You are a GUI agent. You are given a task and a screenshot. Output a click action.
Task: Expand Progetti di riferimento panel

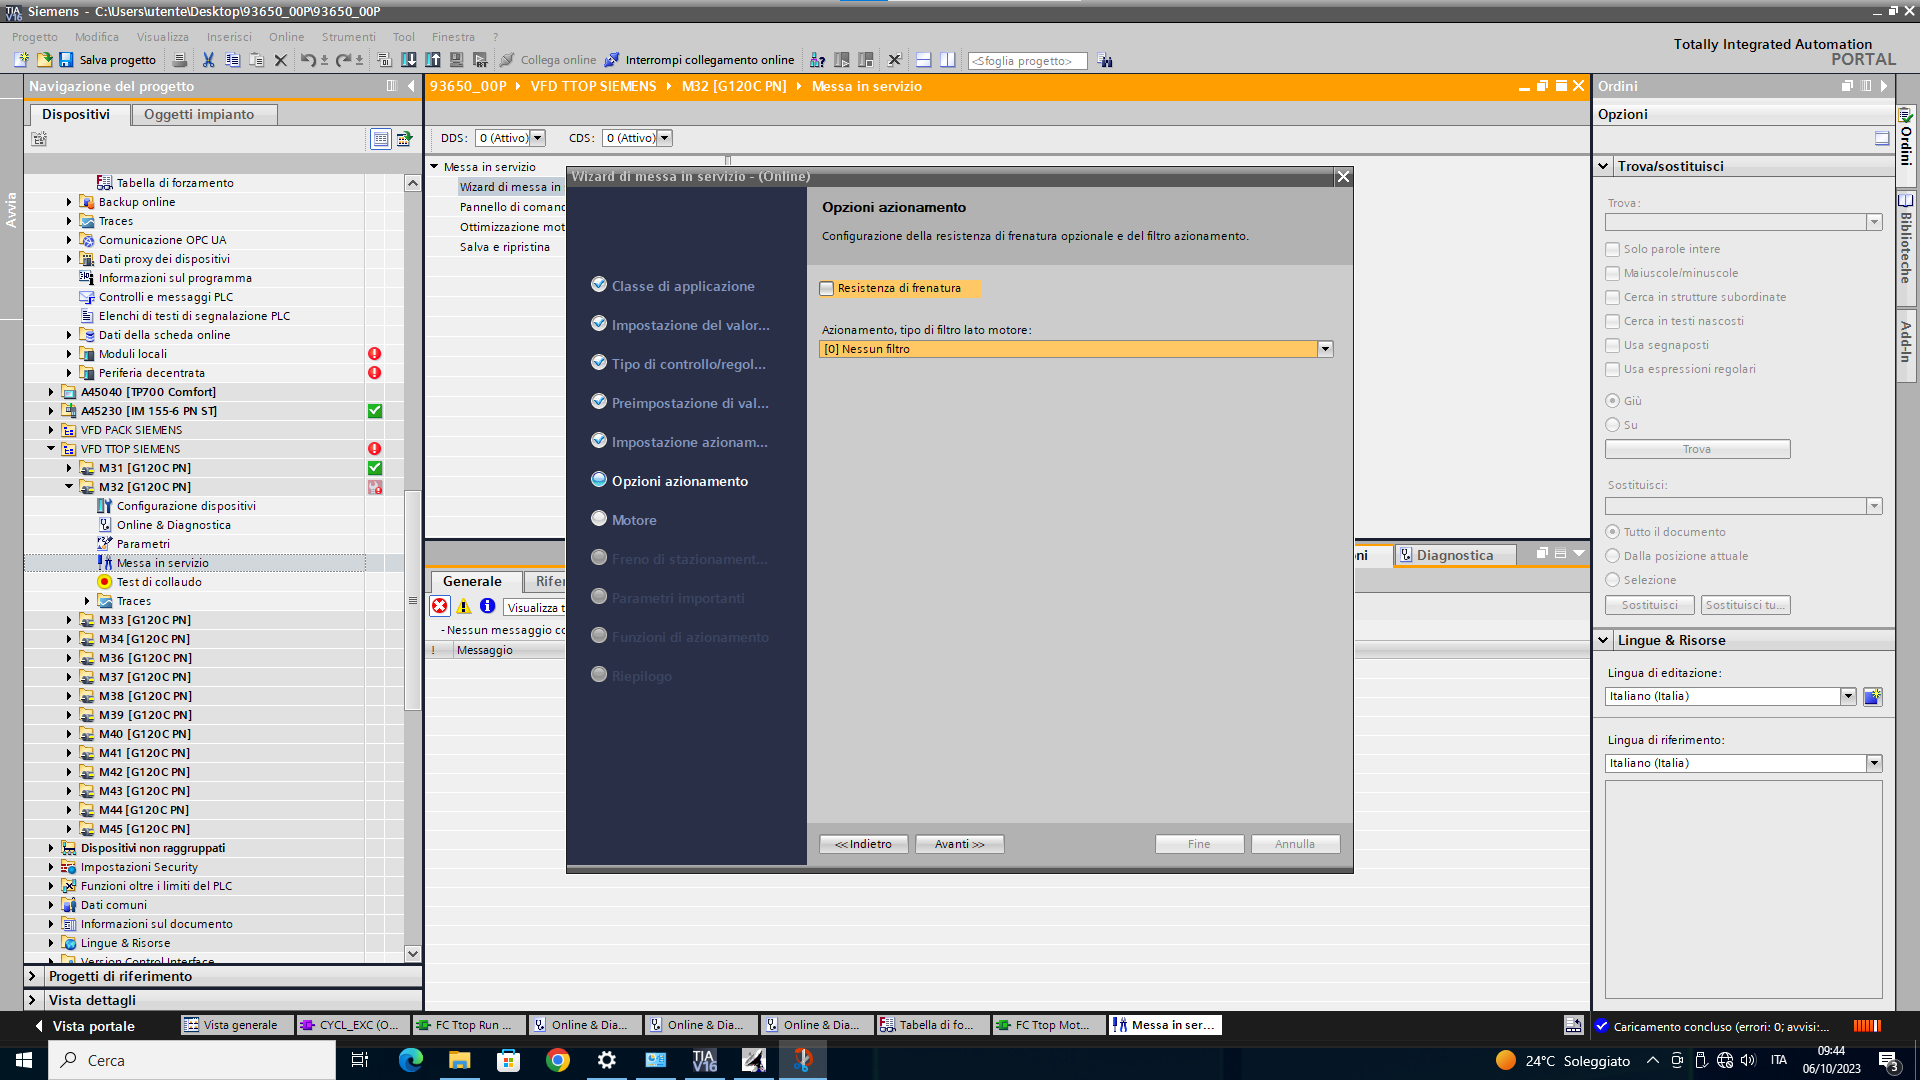(x=32, y=976)
